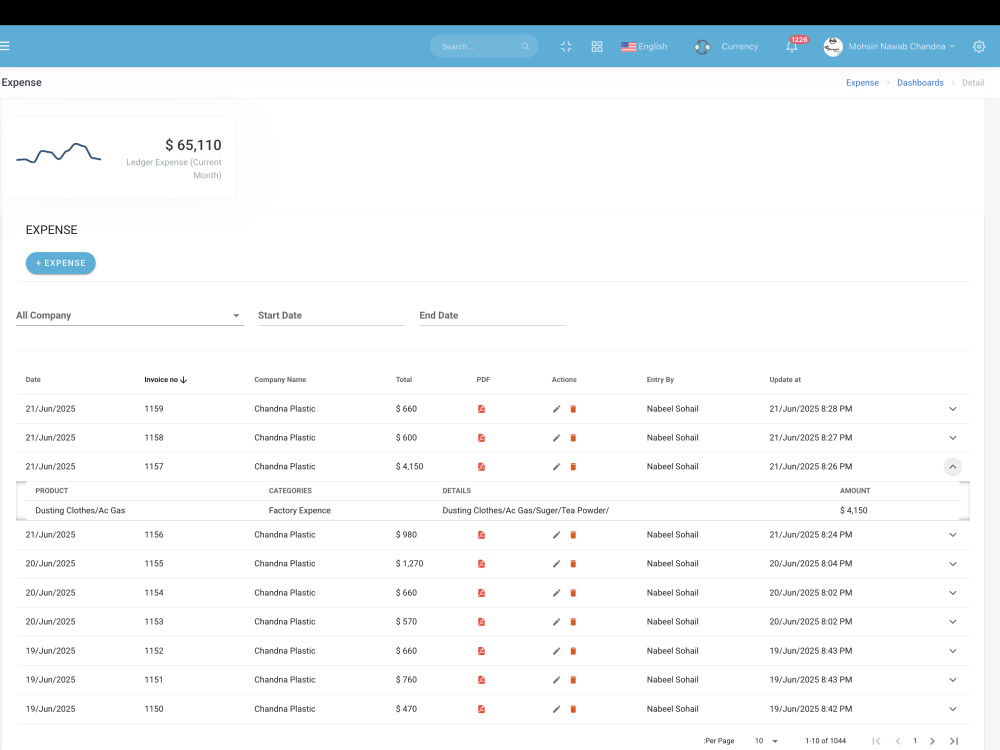The height and width of the screenshot is (750, 1000).
Task: Edit invoice 1158 with pencil icon
Action: 556,438
